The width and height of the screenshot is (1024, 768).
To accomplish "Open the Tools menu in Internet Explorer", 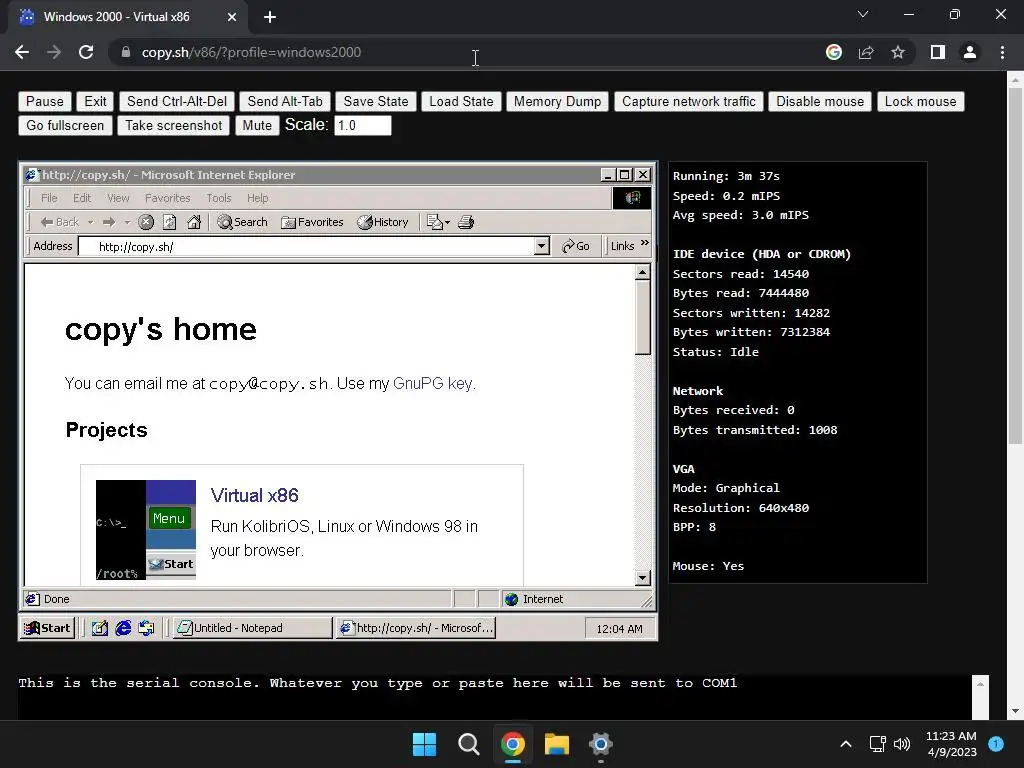I will pos(219,198).
